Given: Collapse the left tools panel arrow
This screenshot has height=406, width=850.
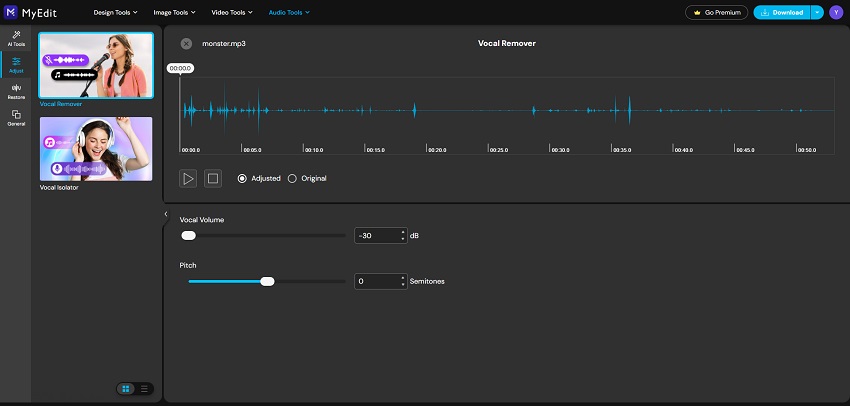Looking at the screenshot, I should coord(165,214).
